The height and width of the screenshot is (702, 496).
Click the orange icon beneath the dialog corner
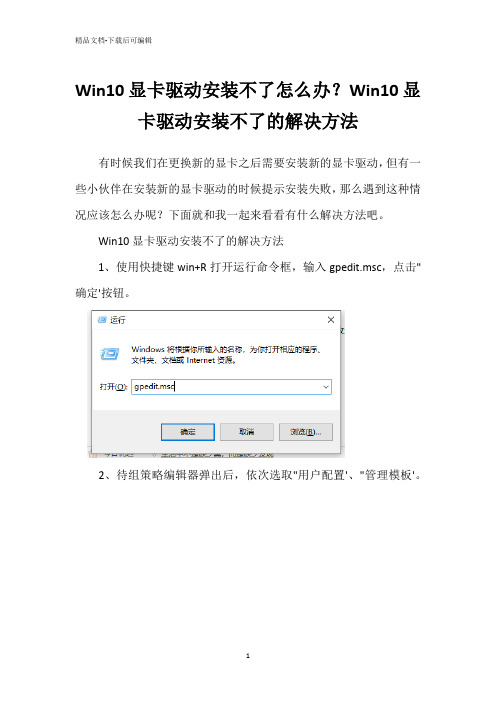(x=93, y=454)
